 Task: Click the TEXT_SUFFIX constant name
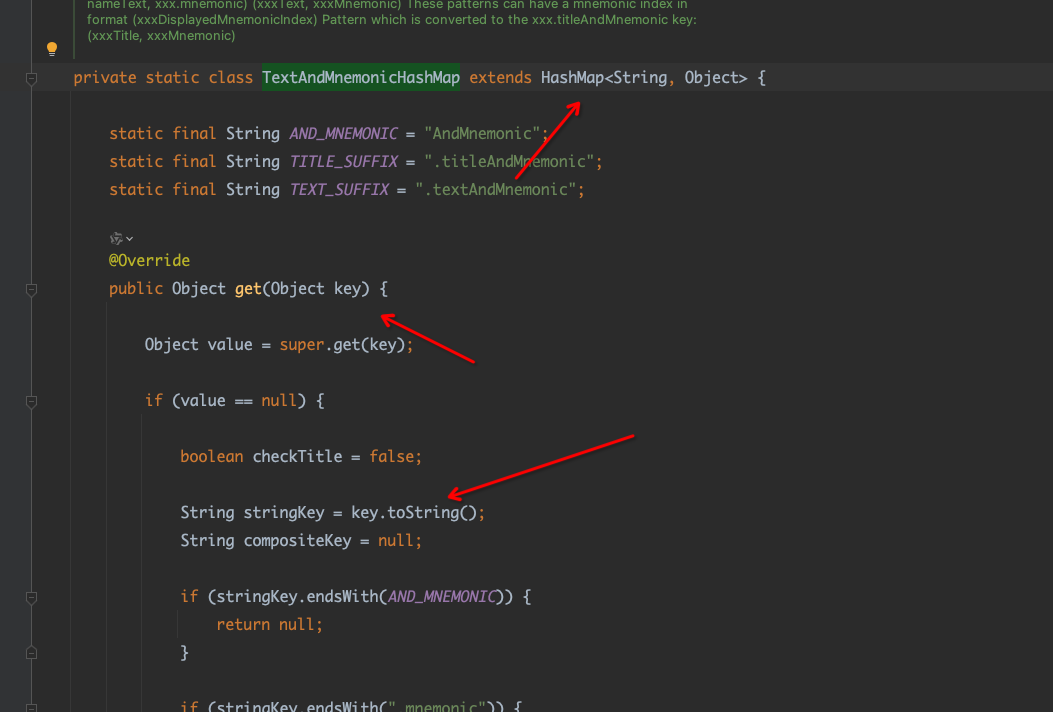tap(338, 190)
